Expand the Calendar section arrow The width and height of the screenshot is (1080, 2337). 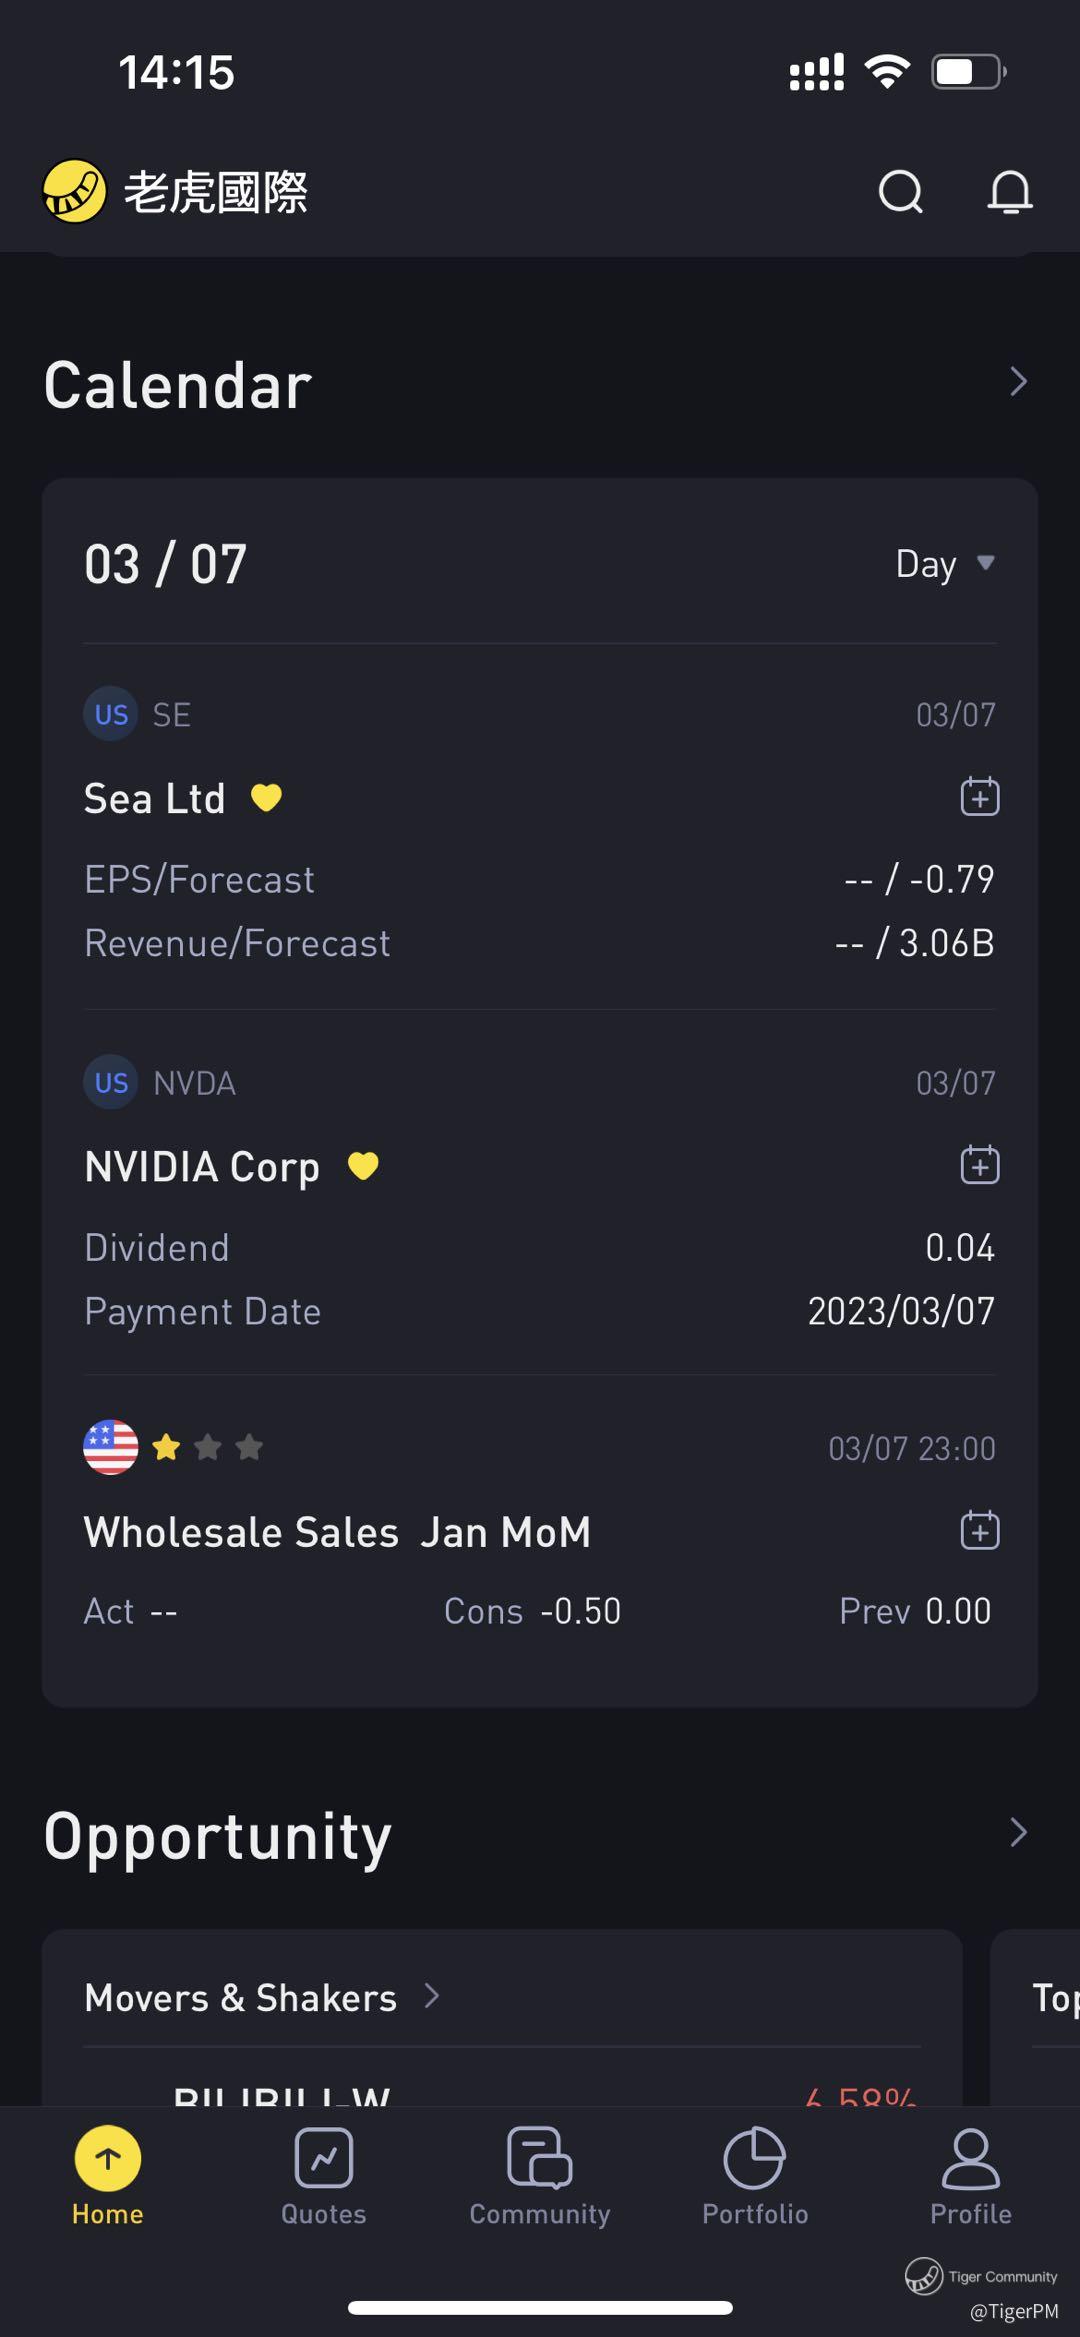[x=1018, y=381]
